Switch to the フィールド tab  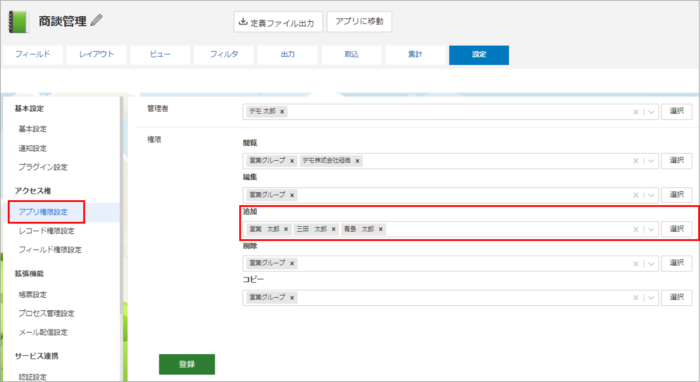click(x=33, y=54)
